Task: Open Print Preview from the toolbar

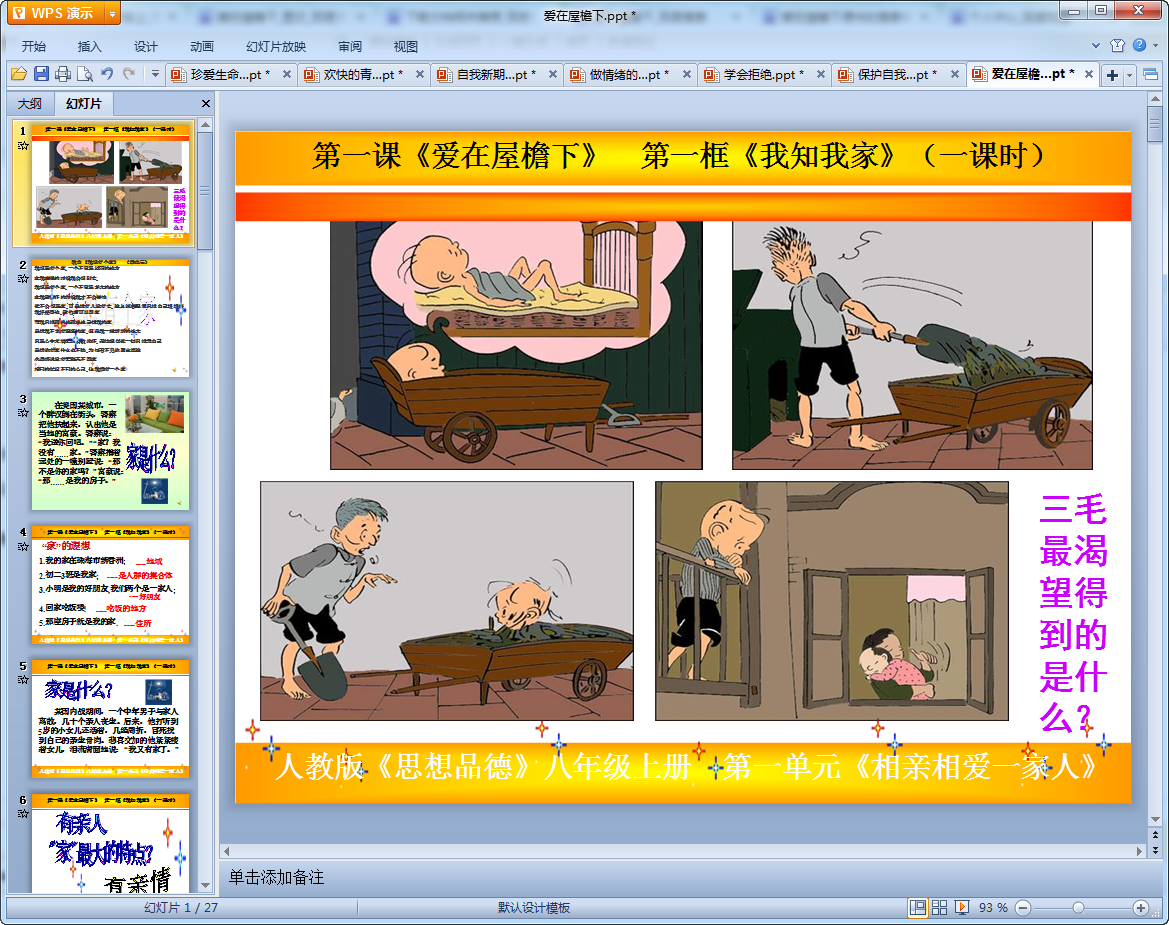Action: 85,74
